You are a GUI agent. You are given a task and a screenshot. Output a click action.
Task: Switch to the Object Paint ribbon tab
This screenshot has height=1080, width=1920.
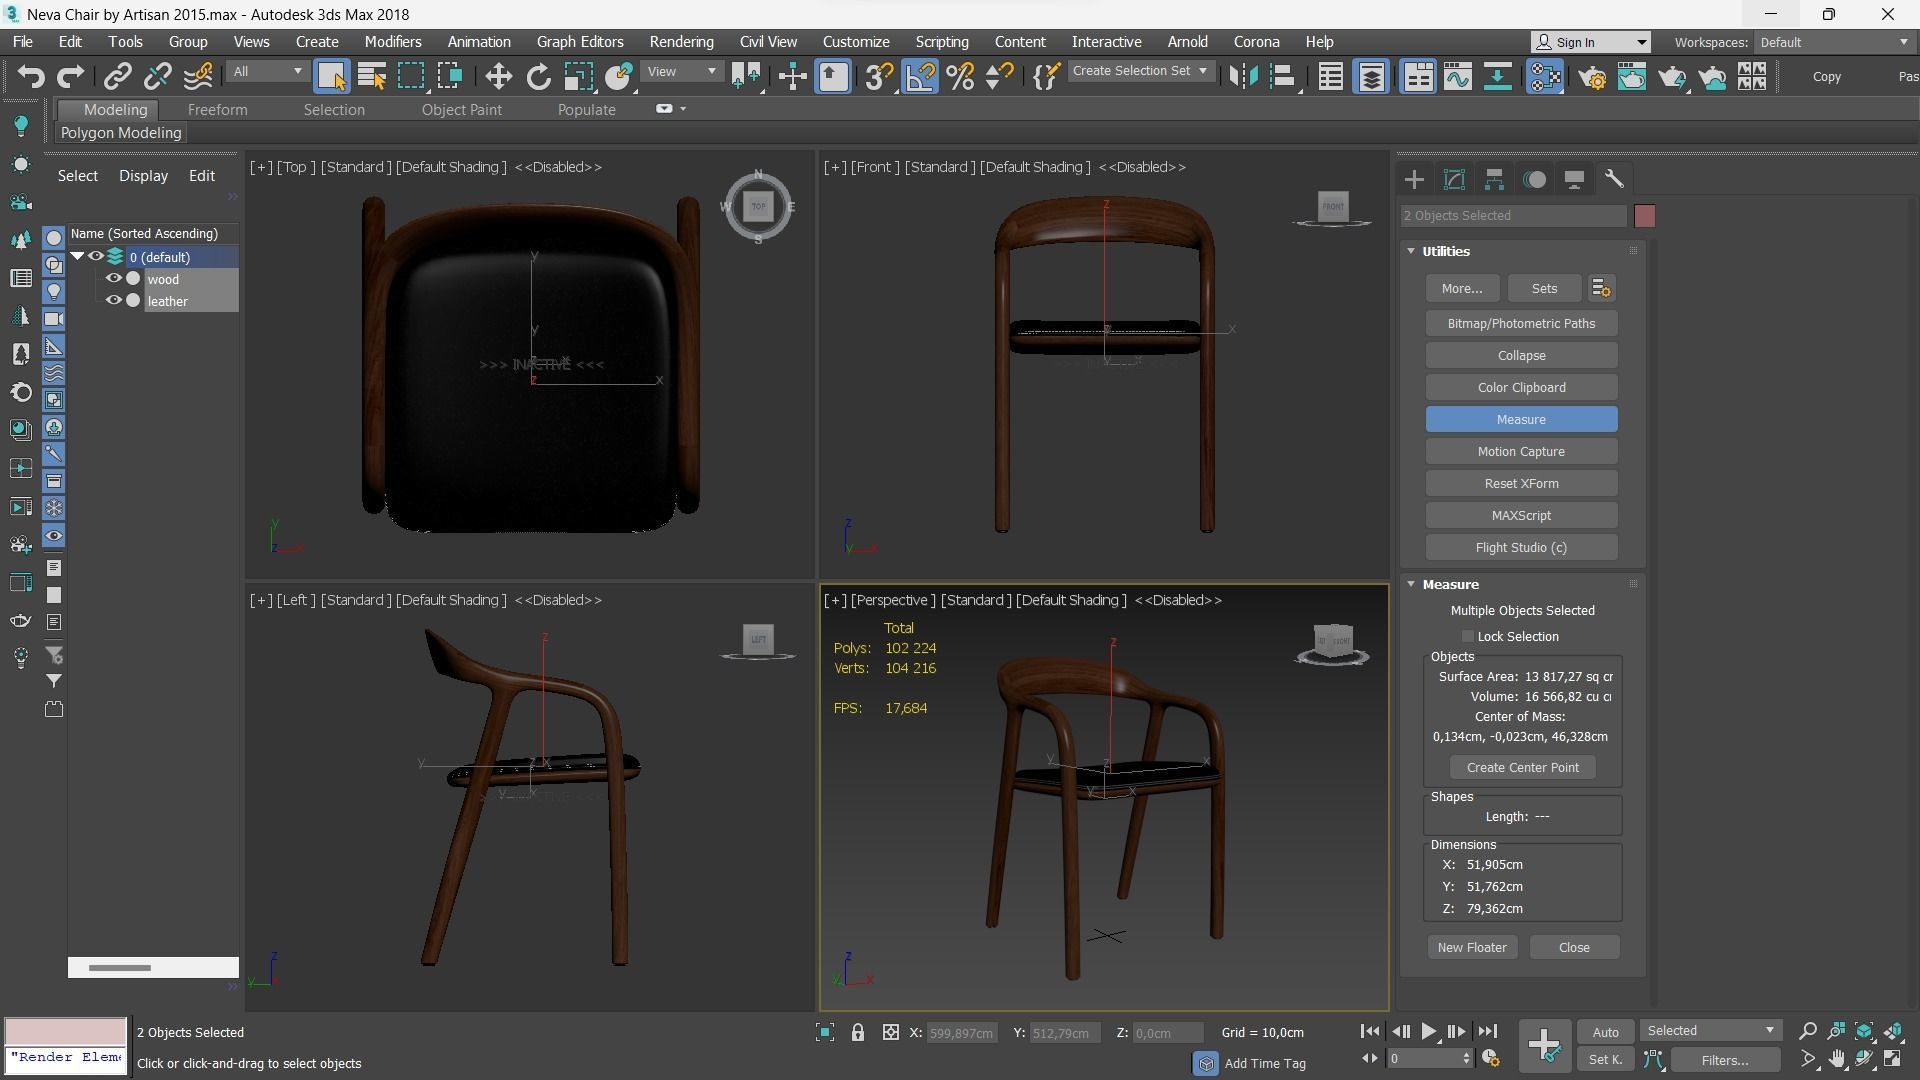pos(461,110)
